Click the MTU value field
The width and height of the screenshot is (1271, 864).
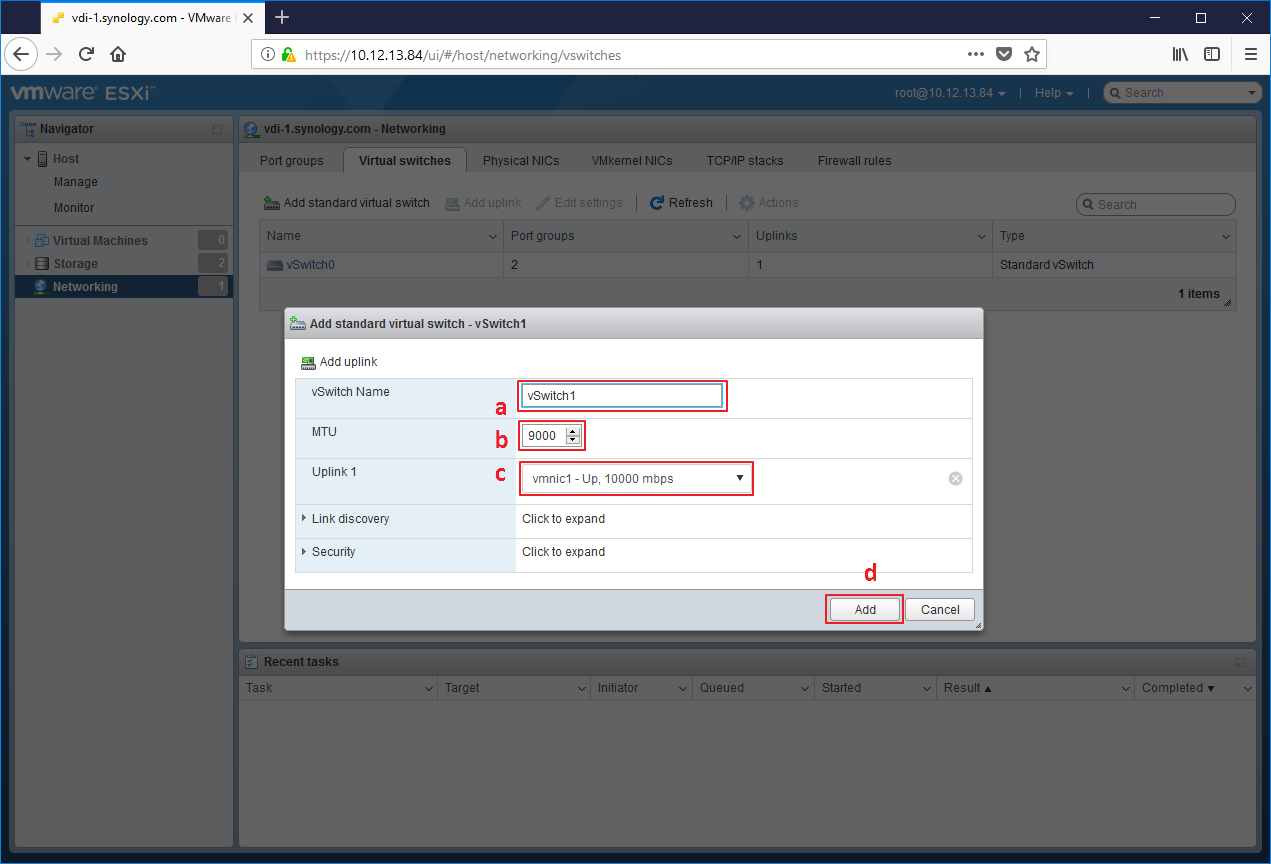click(x=545, y=436)
